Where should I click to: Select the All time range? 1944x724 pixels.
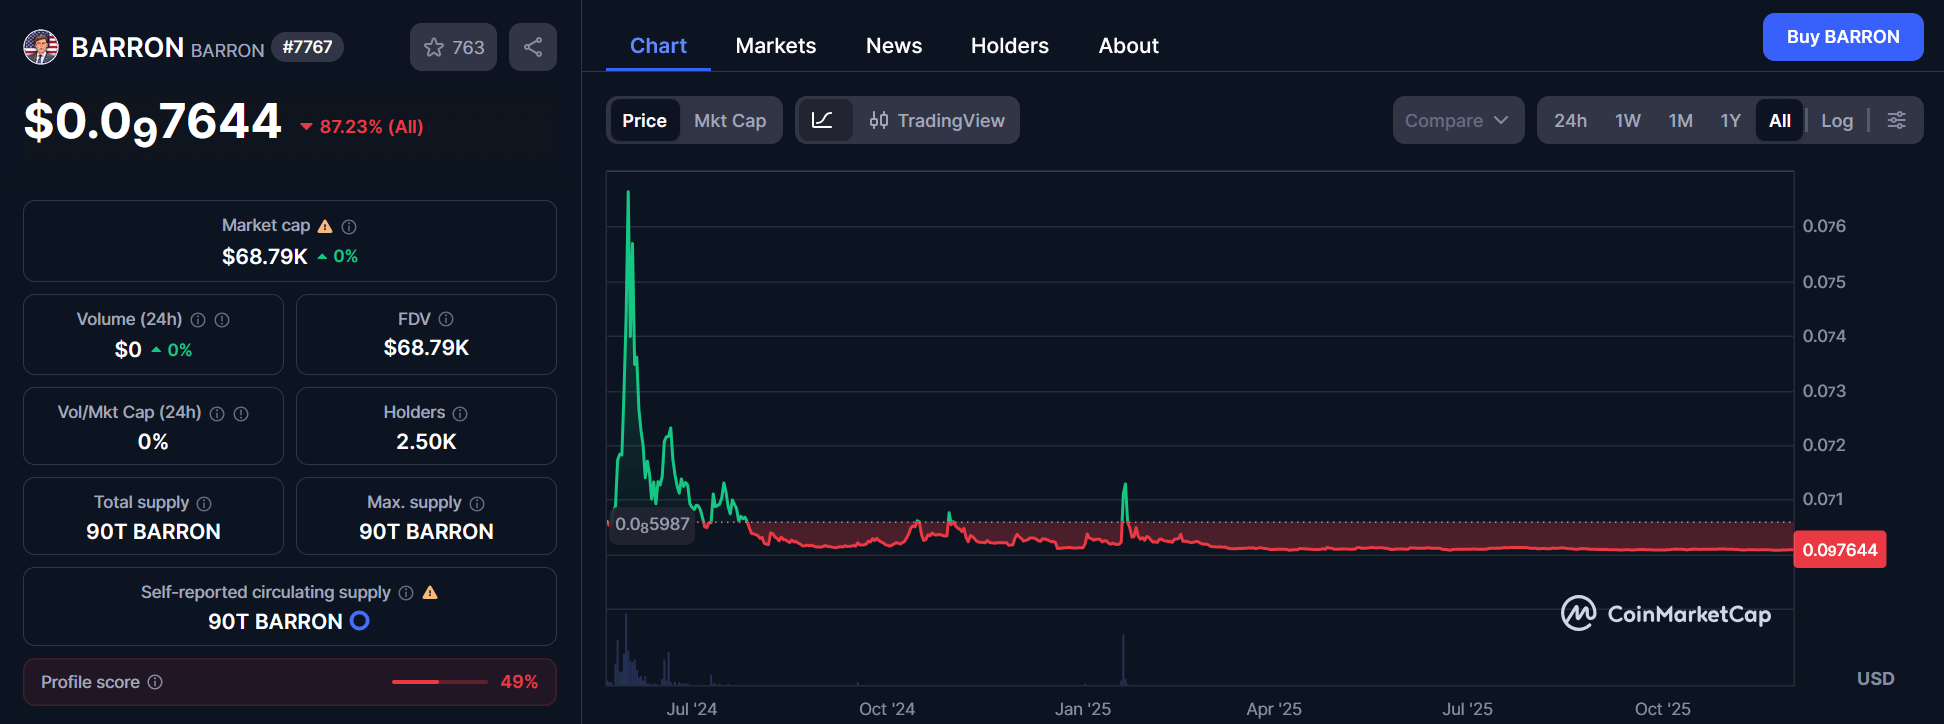[1780, 120]
